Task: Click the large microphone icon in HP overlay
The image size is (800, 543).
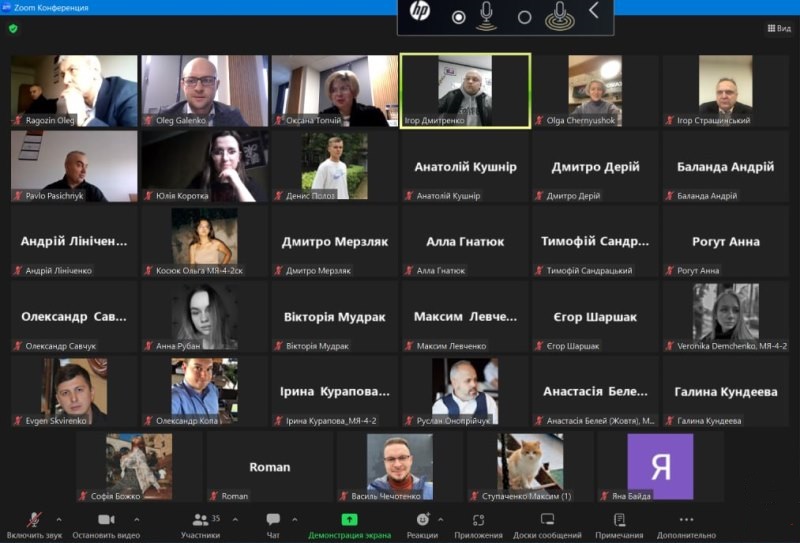Action: [560, 16]
